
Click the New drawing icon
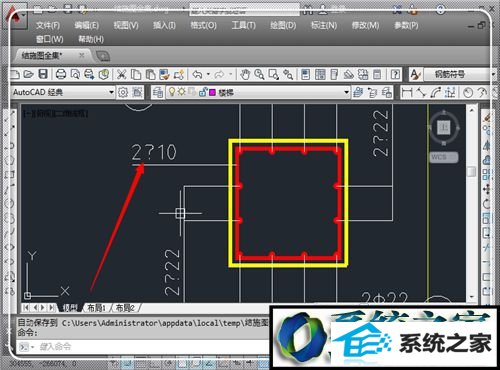pyautogui.click(x=15, y=74)
